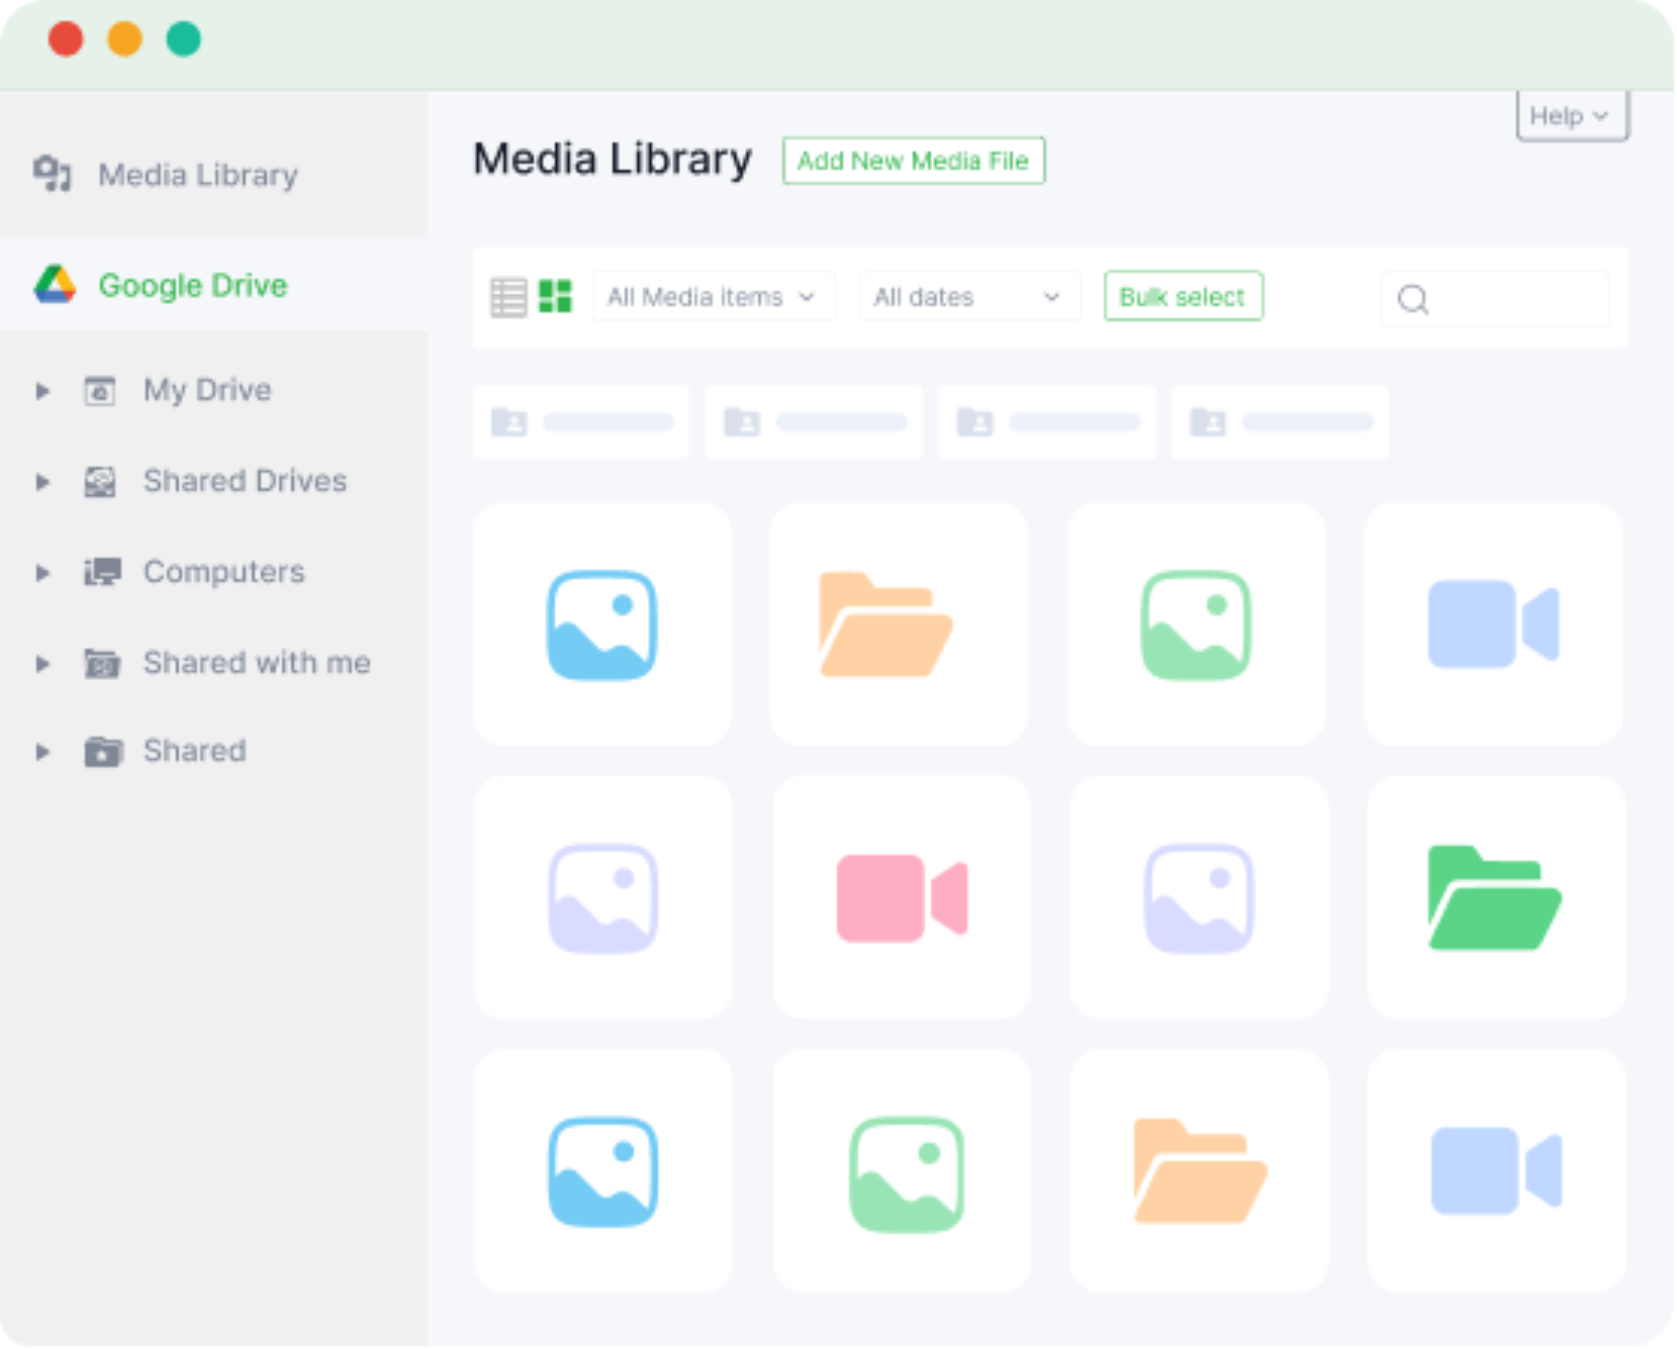The width and height of the screenshot is (1677, 1349).
Task: Click the search magnifier icon
Action: (1412, 299)
